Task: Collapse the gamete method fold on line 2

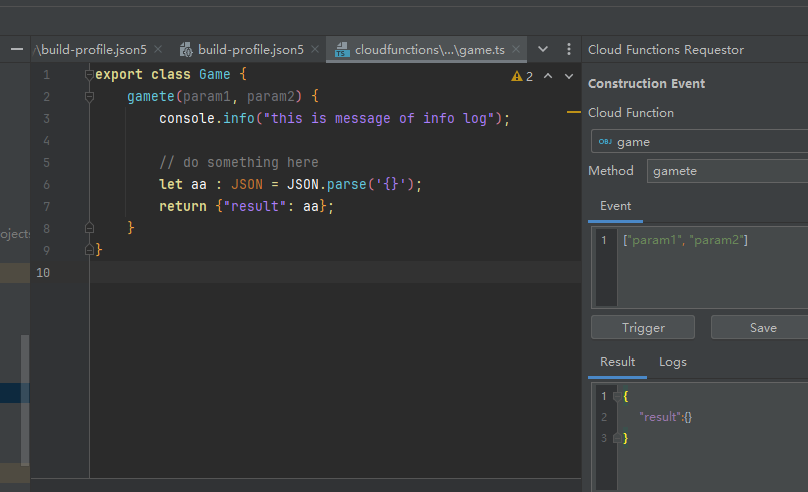Action: (89, 97)
